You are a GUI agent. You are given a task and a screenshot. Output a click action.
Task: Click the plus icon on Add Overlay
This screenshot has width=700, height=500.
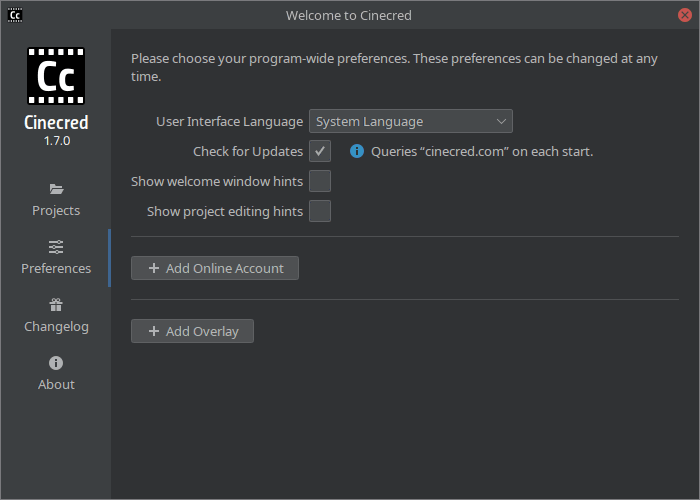click(154, 331)
